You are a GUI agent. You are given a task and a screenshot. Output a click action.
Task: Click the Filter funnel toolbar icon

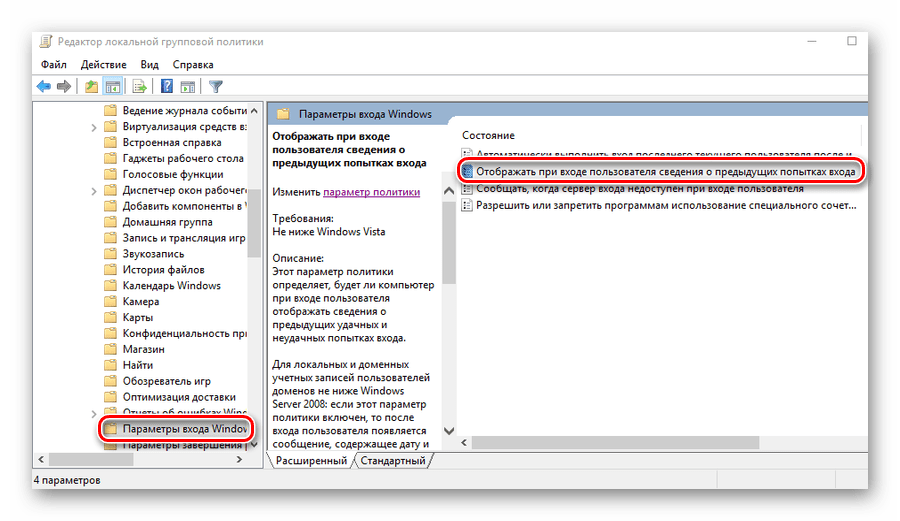coord(216,87)
